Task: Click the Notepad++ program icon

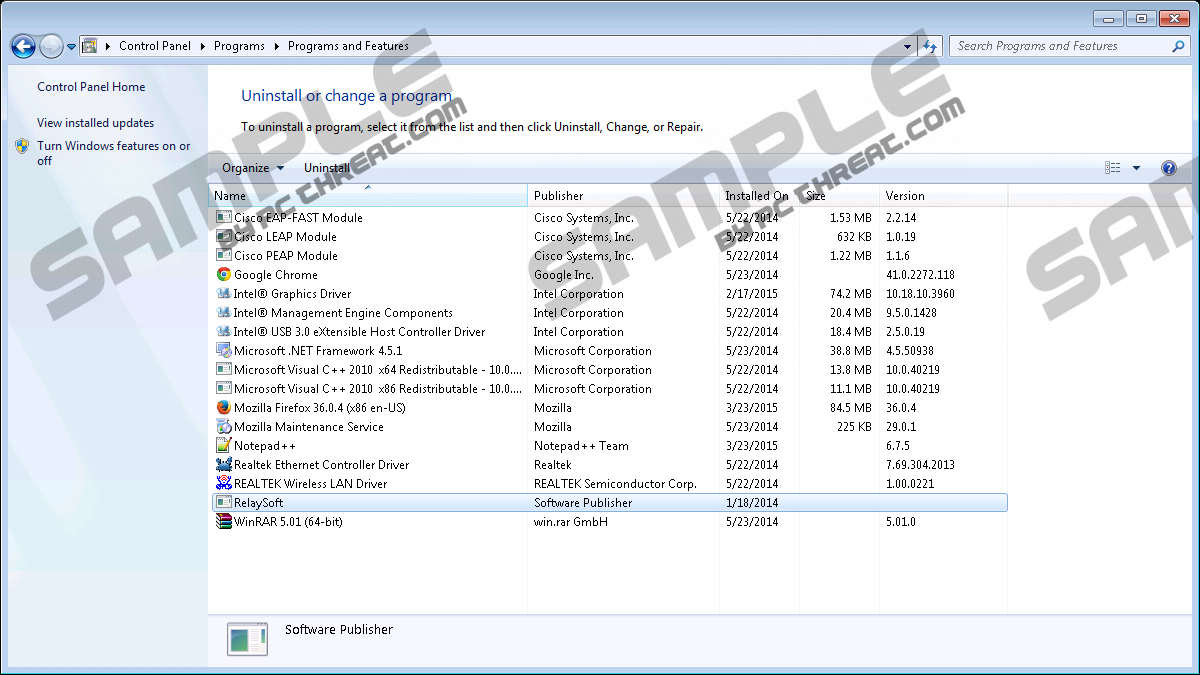Action: 224,446
